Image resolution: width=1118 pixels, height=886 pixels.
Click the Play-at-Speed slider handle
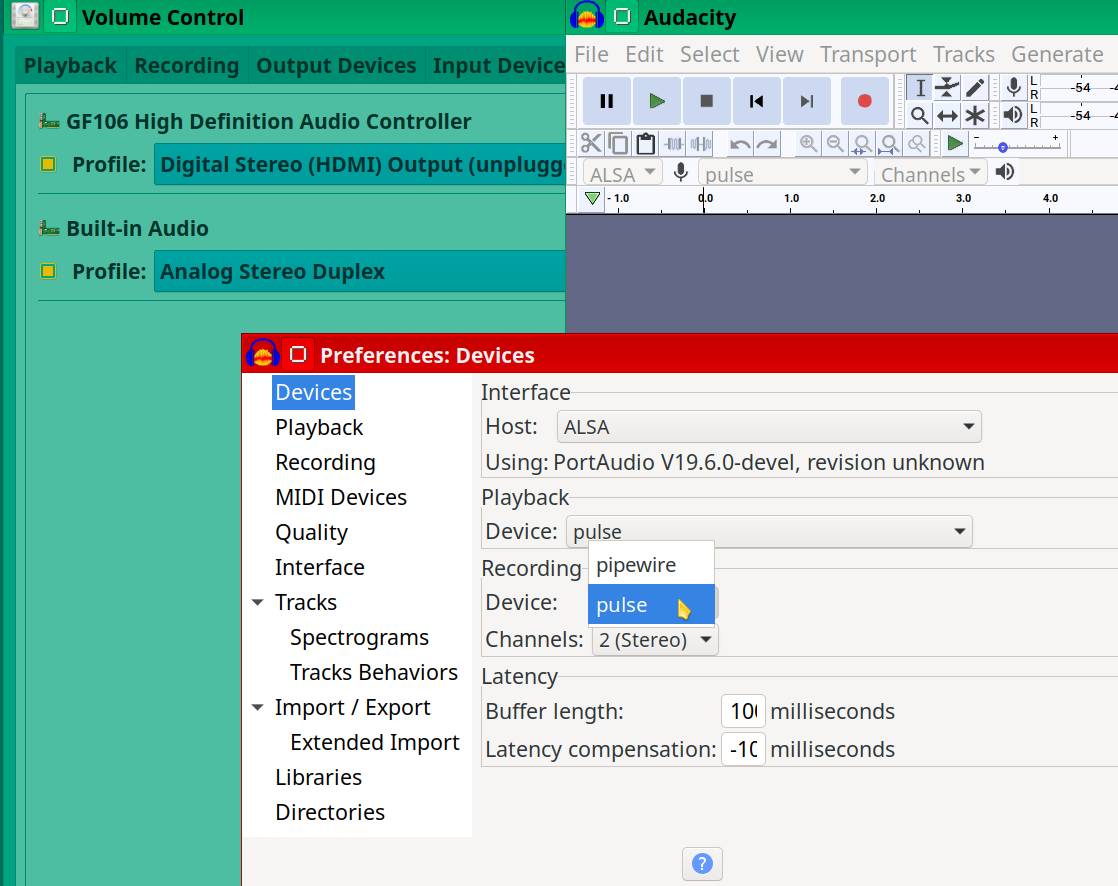[x=1002, y=148]
